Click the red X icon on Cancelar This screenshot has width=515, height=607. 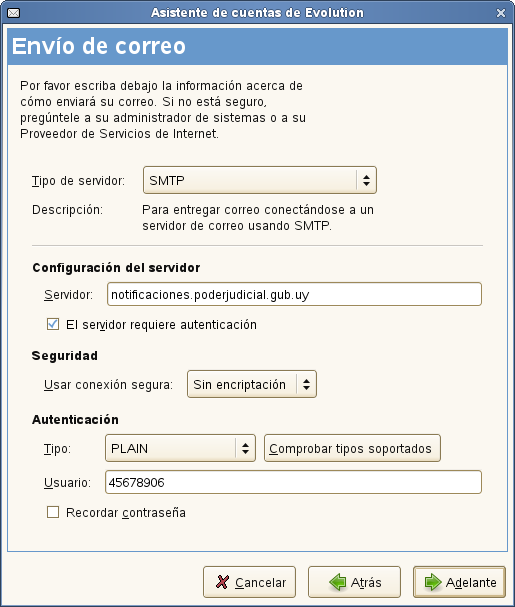pyautogui.click(x=222, y=582)
